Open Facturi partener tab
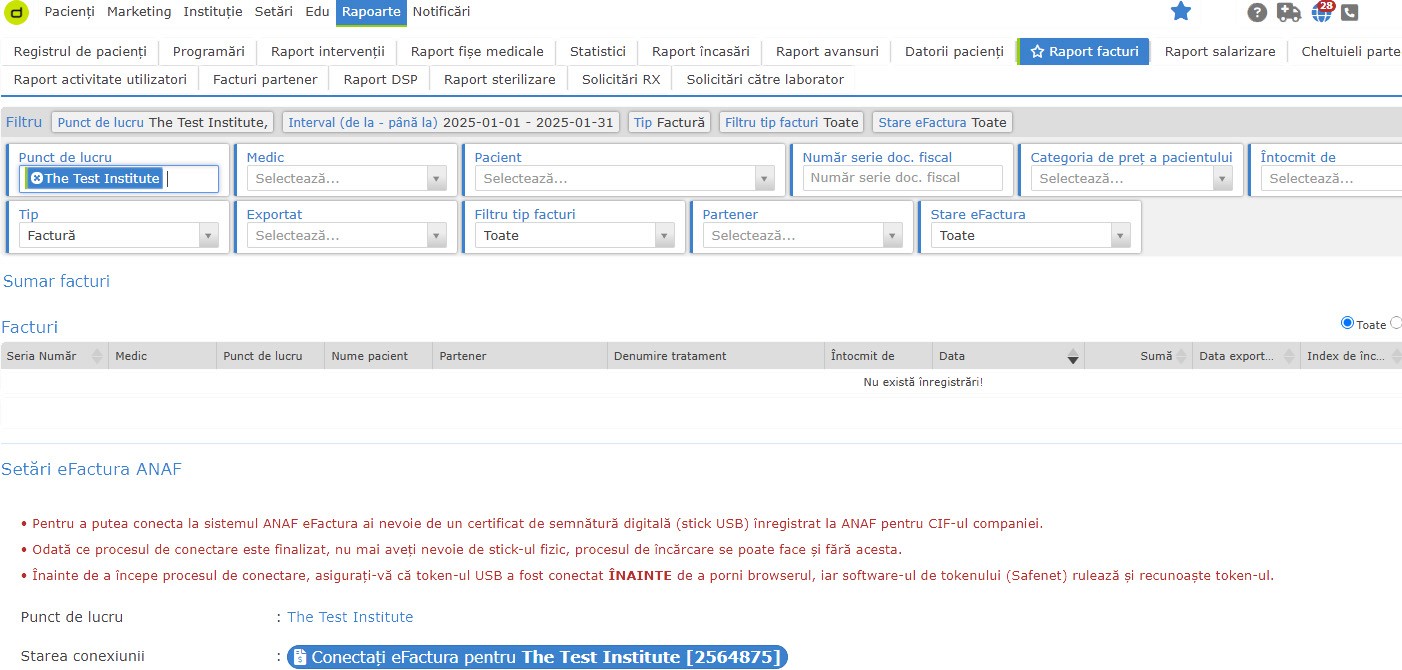This screenshot has width=1402, height=670. (x=265, y=79)
